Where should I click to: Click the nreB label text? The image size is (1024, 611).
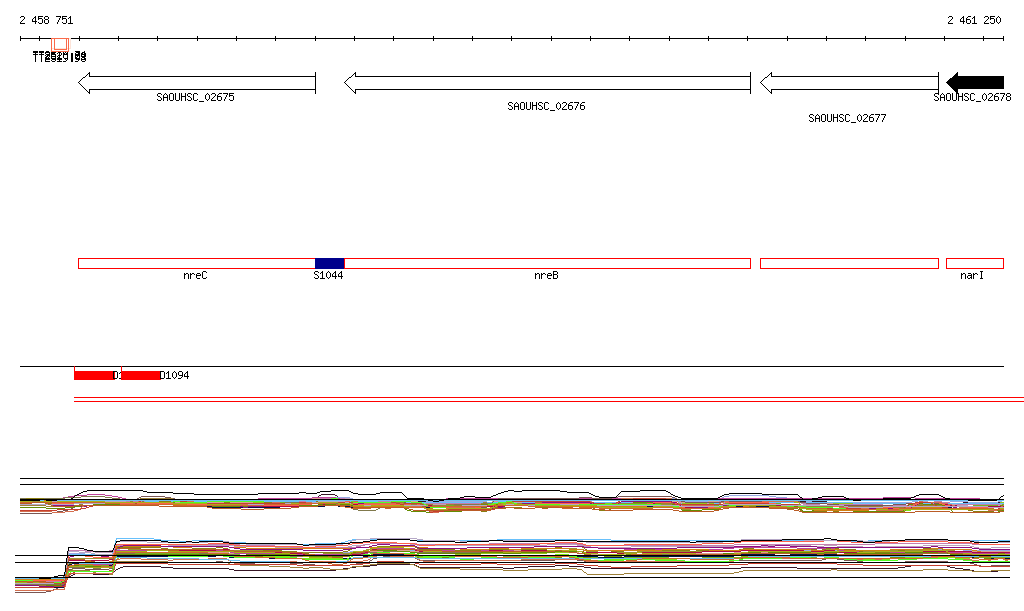pos(547,275)
